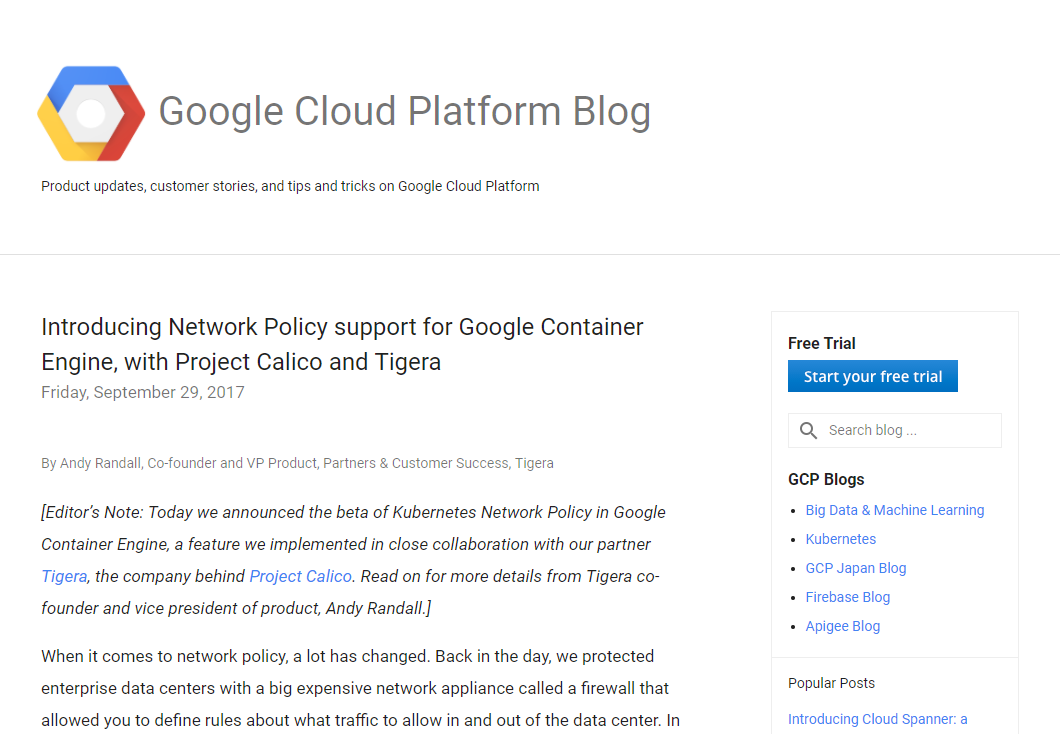
Task: Click the date Friday, September 29, 2017
Action: point(143,393)
